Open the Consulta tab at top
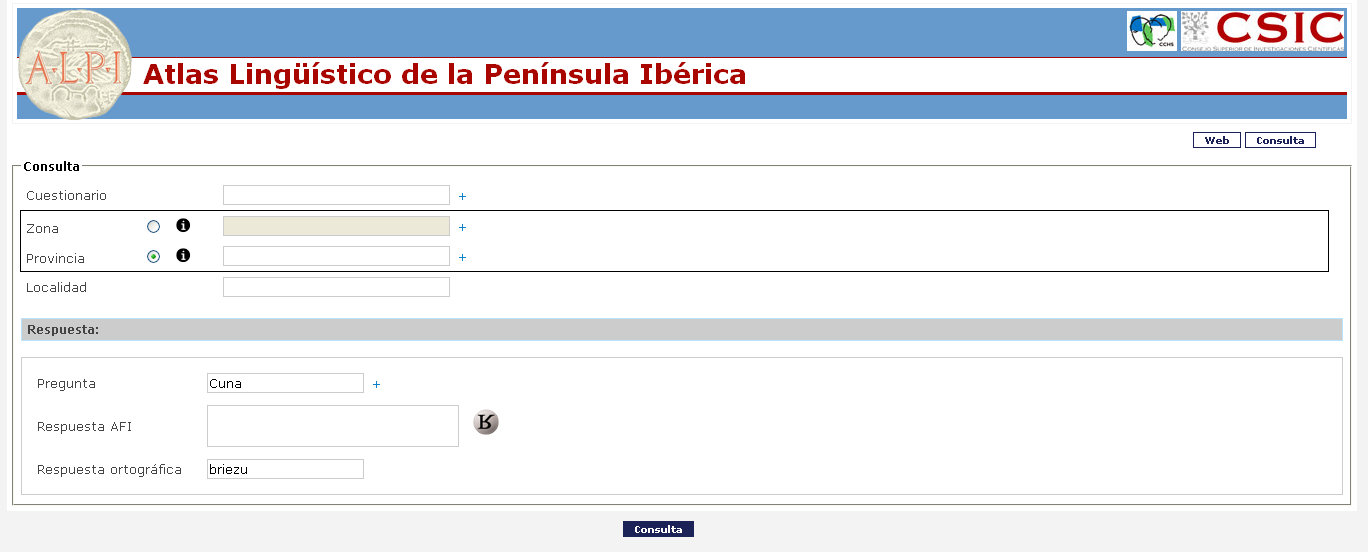 tap(1280, 140)
